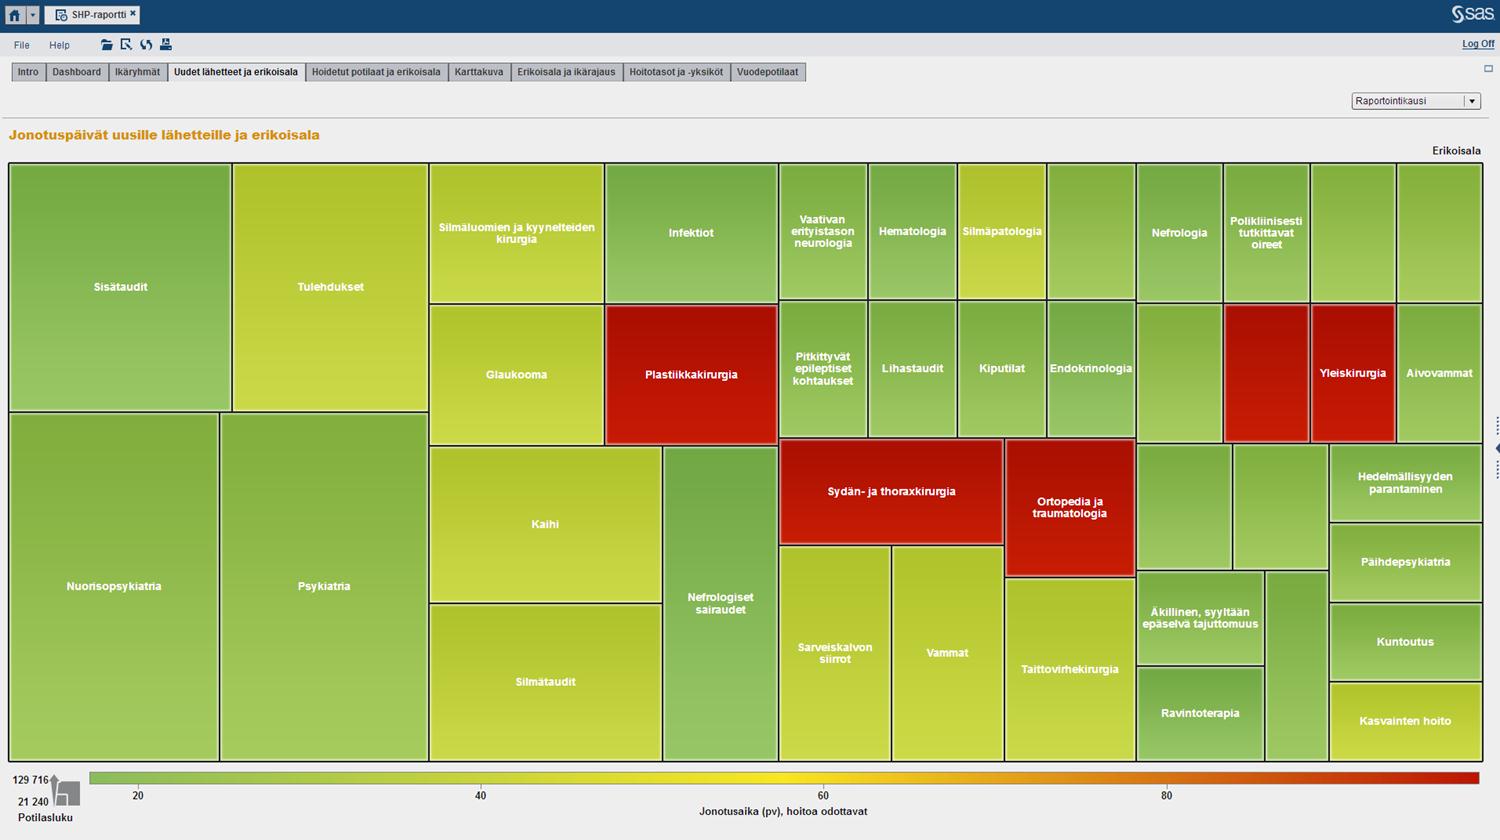Select the Tulehdukset treemap tile

click(330, 287)
